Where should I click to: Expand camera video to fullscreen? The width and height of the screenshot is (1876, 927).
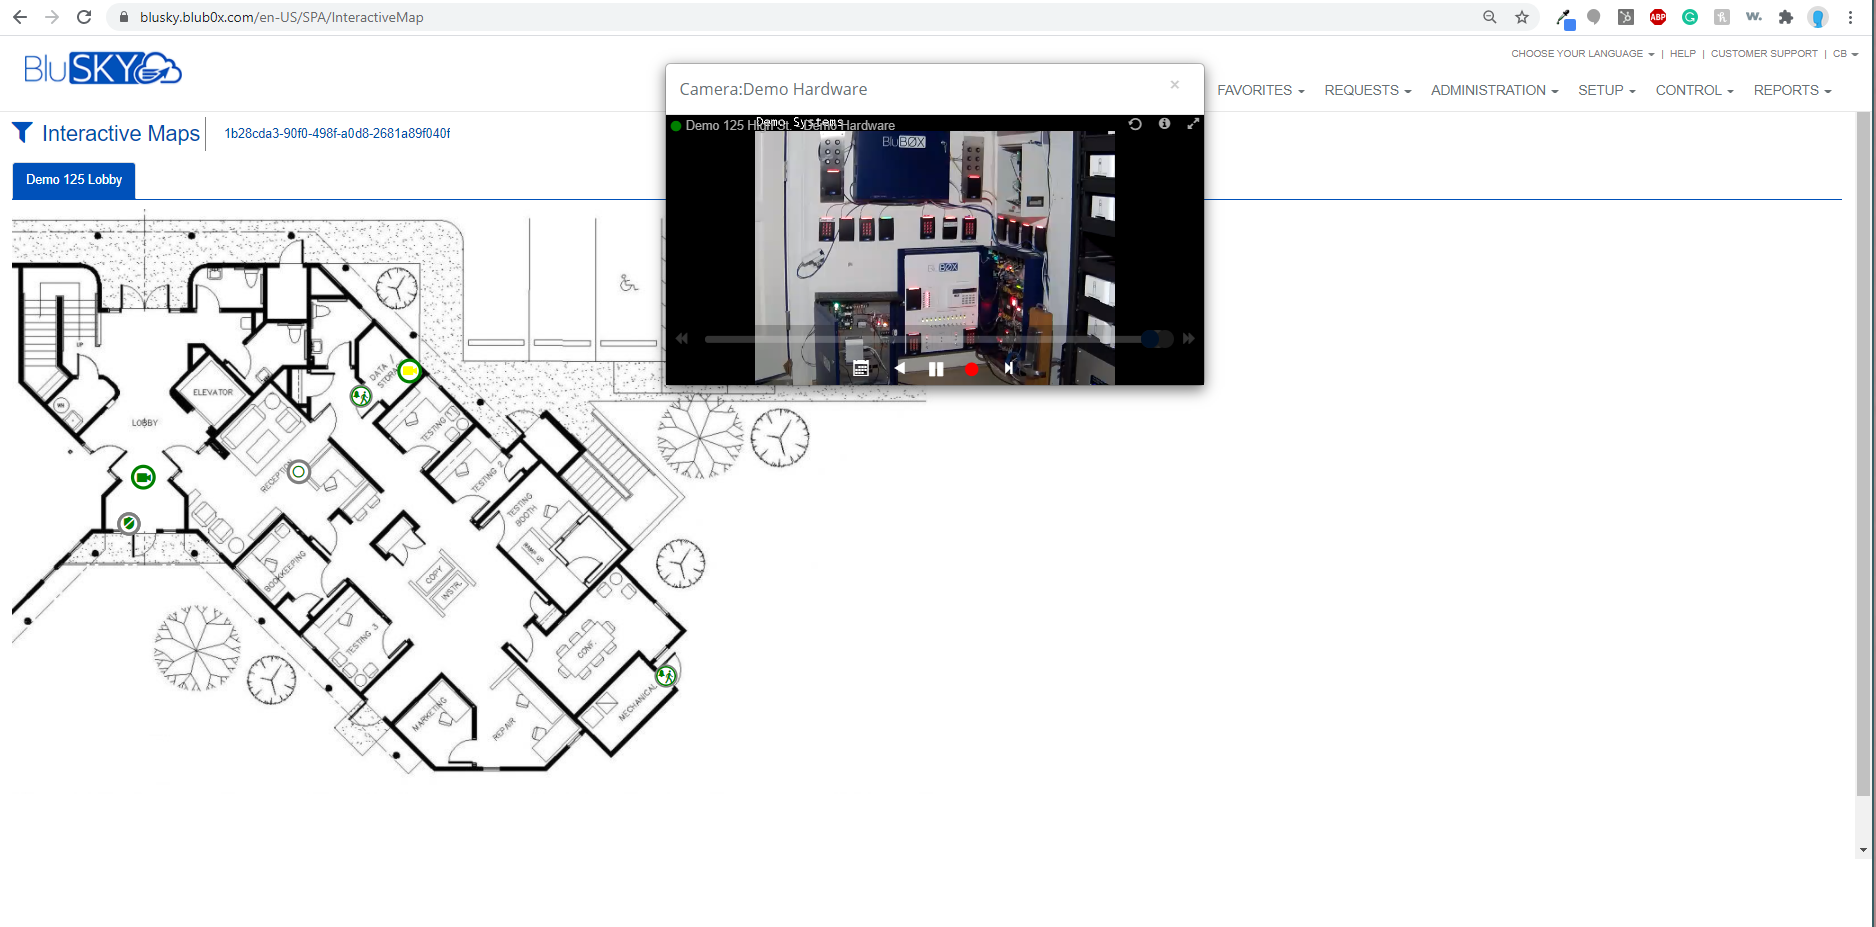coord(1193,124)
